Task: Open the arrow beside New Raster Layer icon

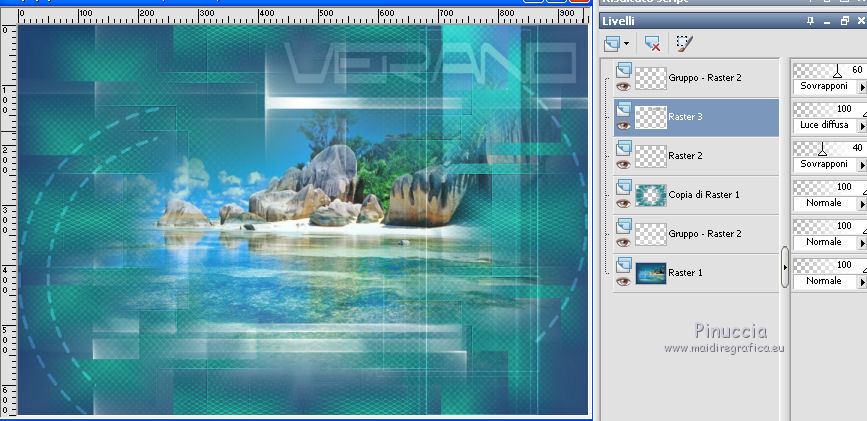Action: [626, 44]
